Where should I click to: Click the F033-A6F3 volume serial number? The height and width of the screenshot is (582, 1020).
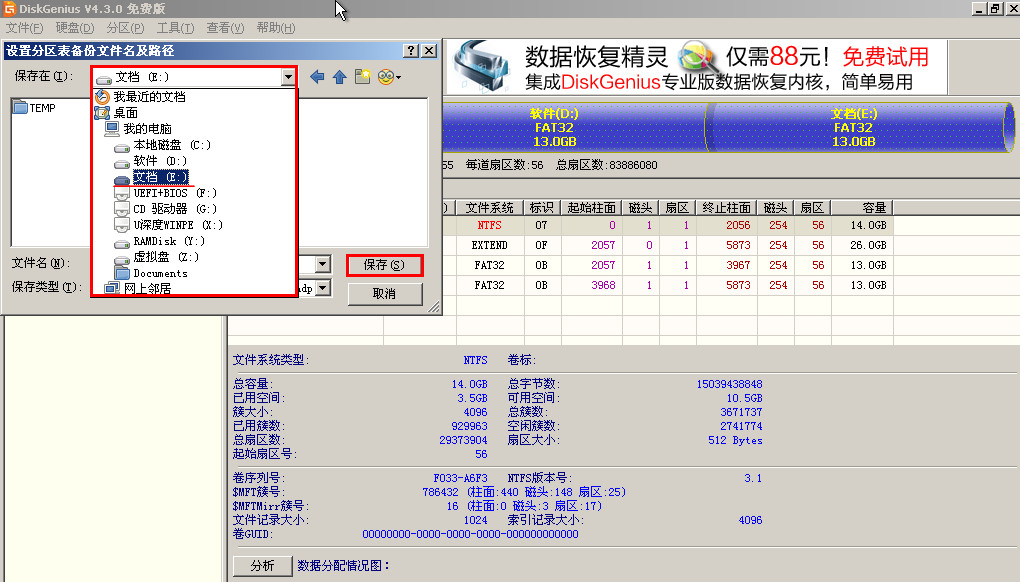(x=461, y=478)
